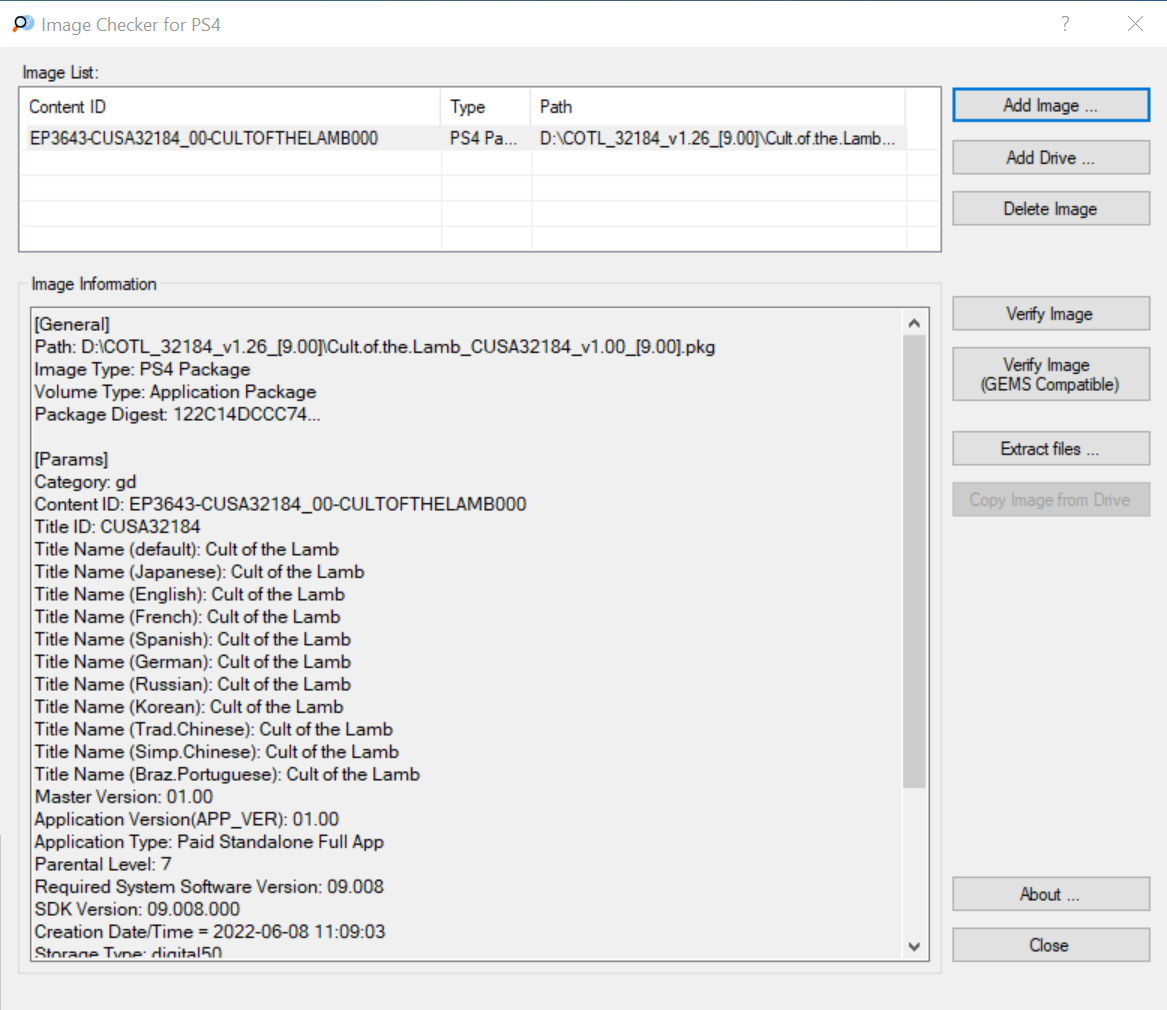
Task: Click the scroll down arrow in Image Information
Action: [914, 945]
